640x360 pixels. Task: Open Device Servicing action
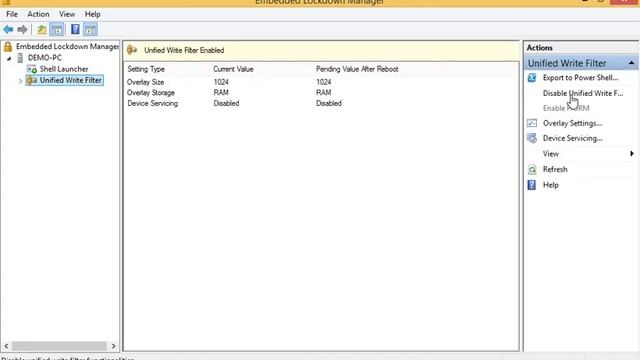tap(573, 138)
